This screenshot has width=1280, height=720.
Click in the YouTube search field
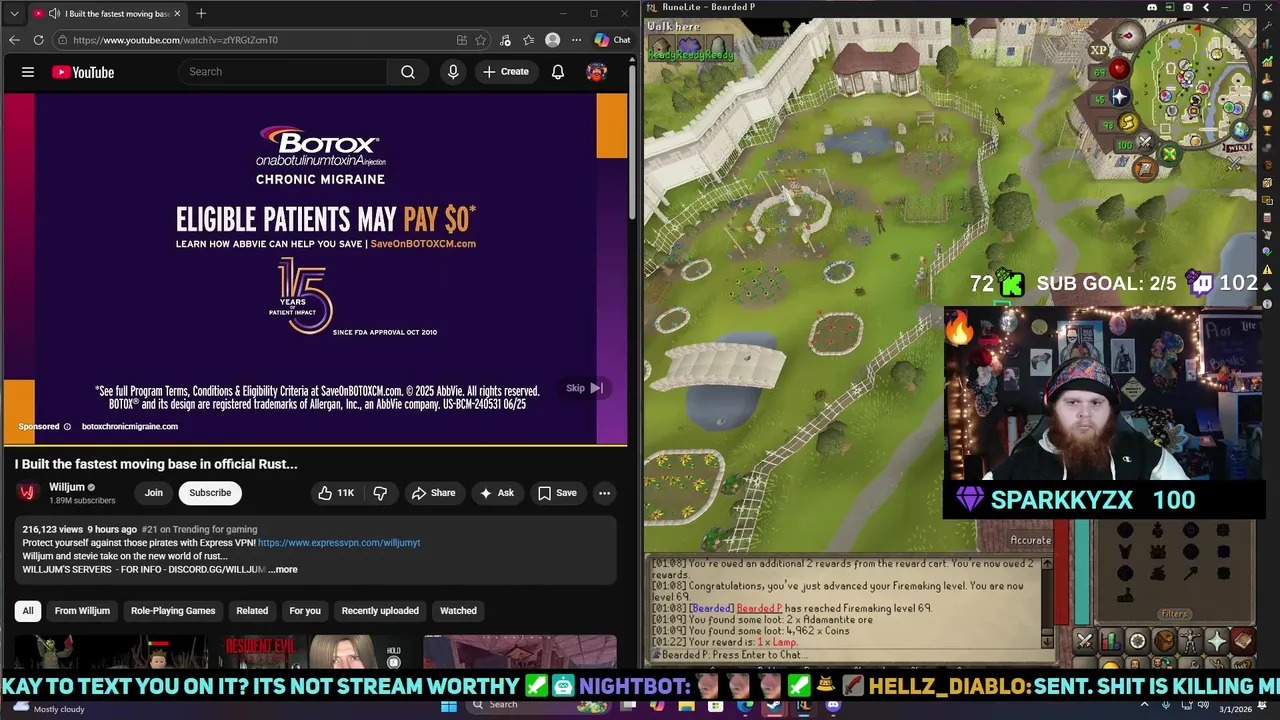pyautogui.click(x=282, y=72)
